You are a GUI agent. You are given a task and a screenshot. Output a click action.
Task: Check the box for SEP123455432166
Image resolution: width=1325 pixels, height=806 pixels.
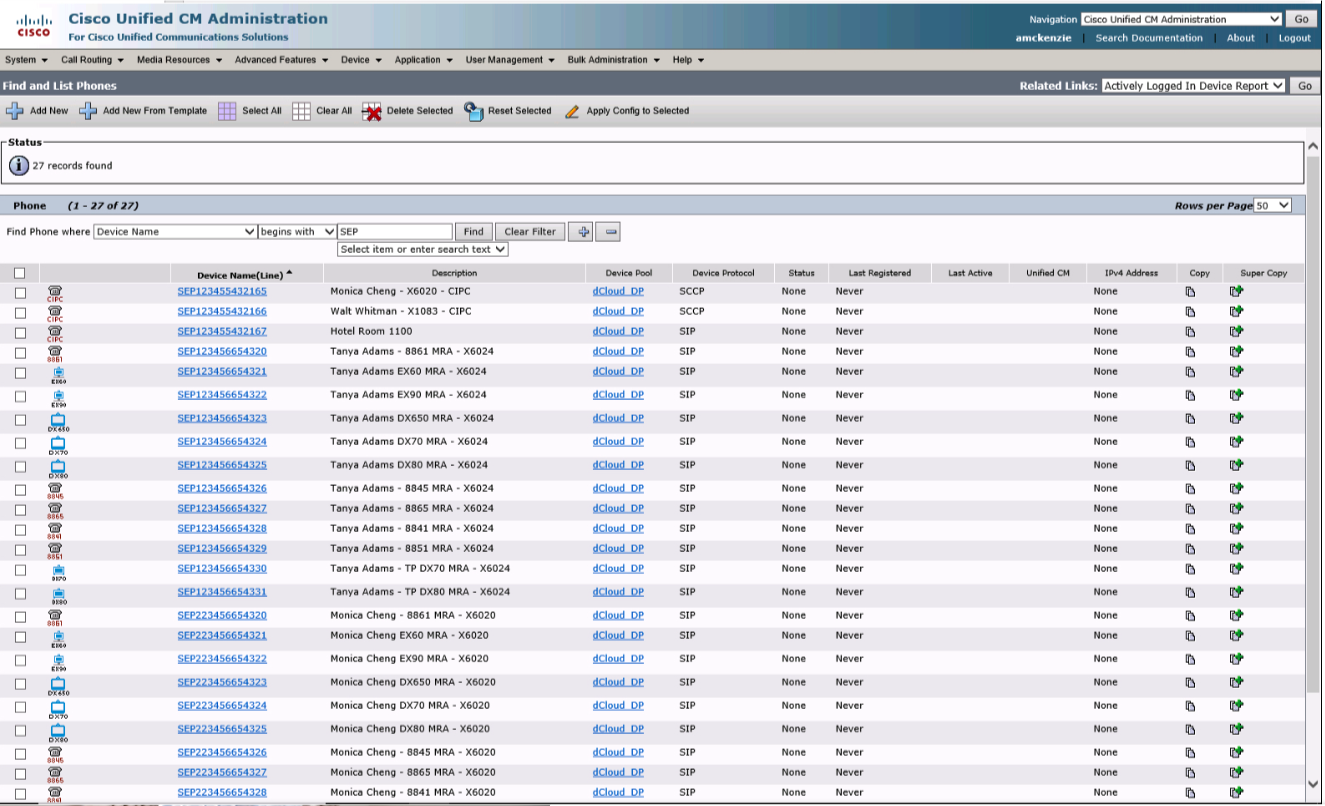(20, 313)
